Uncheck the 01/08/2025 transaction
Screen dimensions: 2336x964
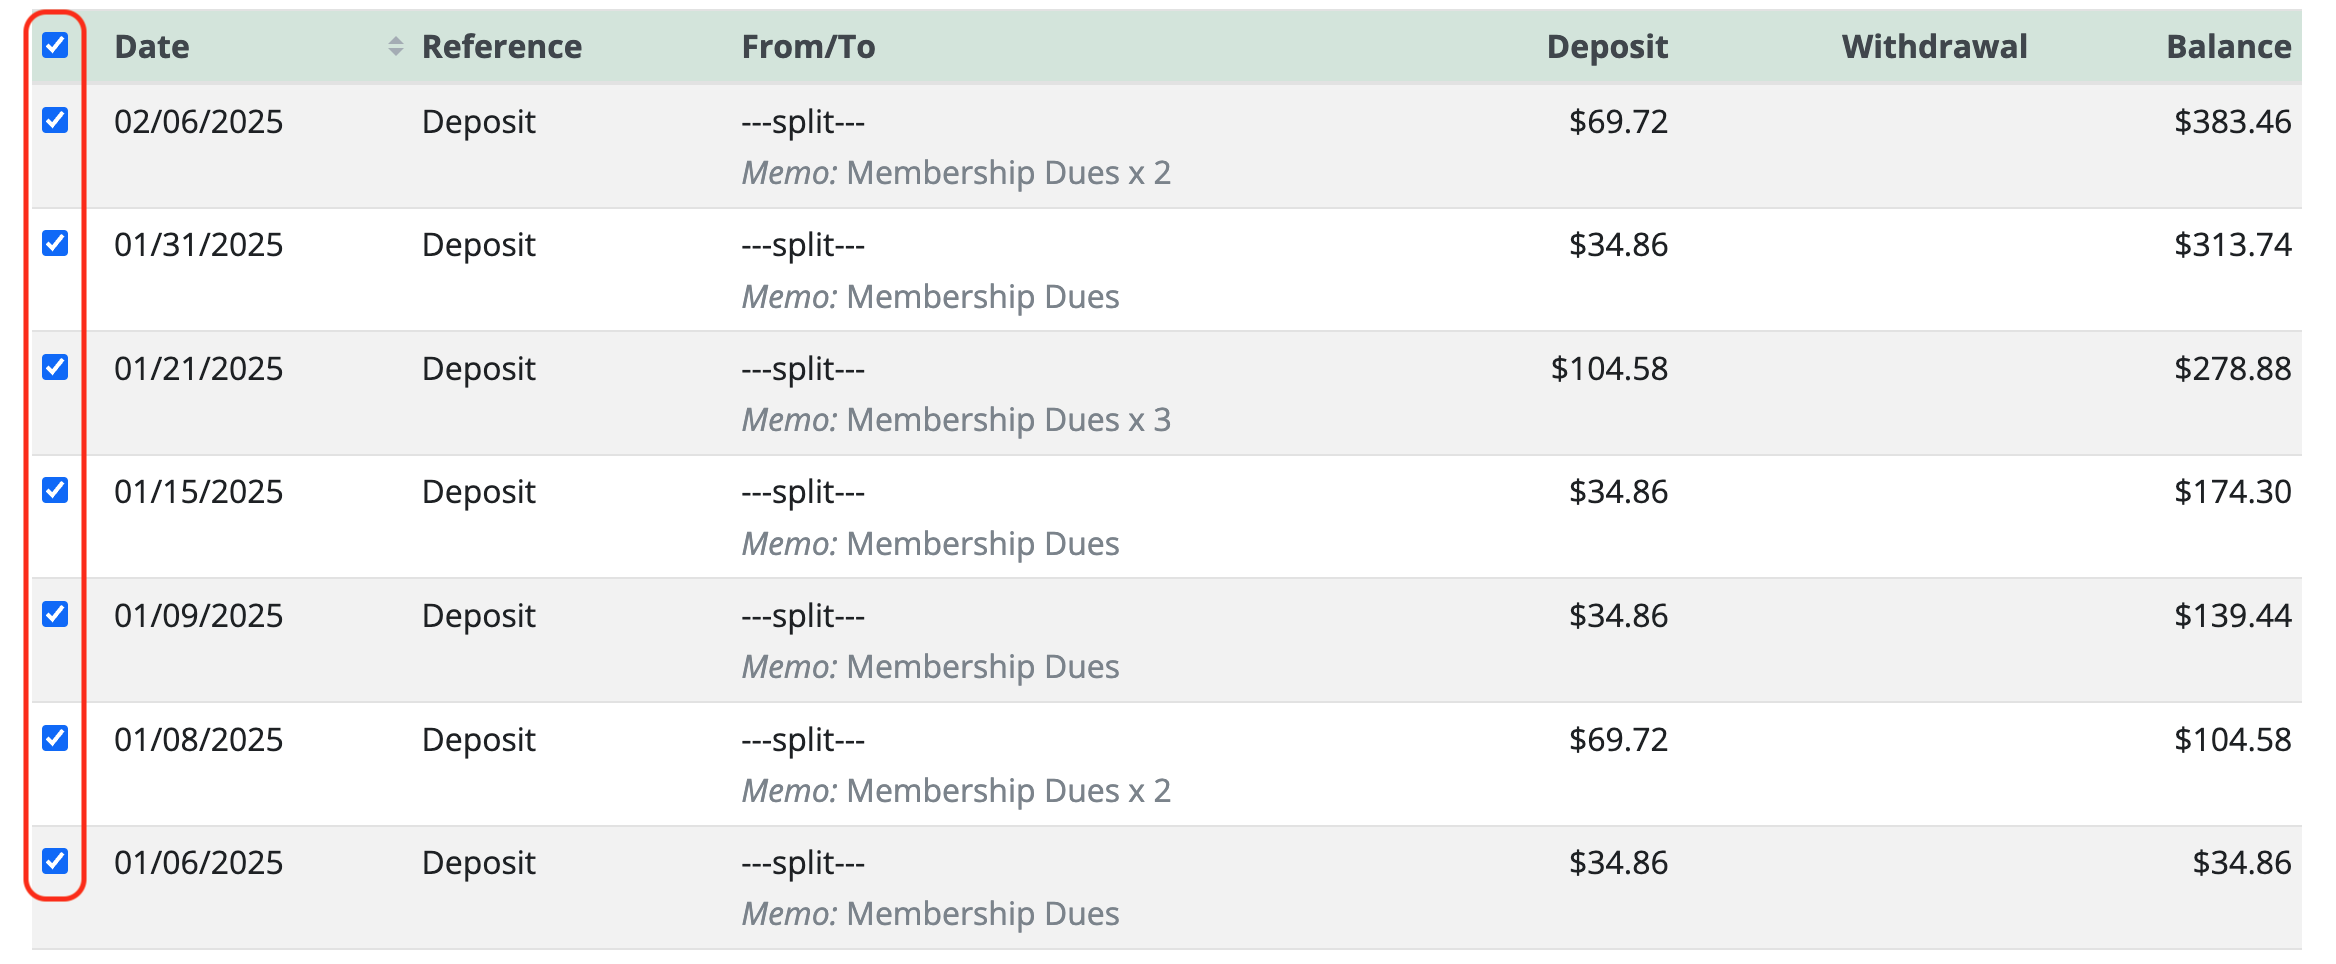(55, 738)
